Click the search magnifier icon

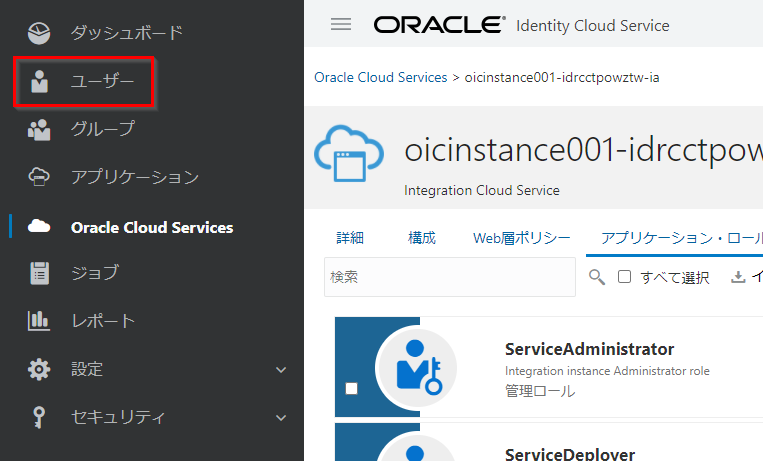tap(597, 277)
